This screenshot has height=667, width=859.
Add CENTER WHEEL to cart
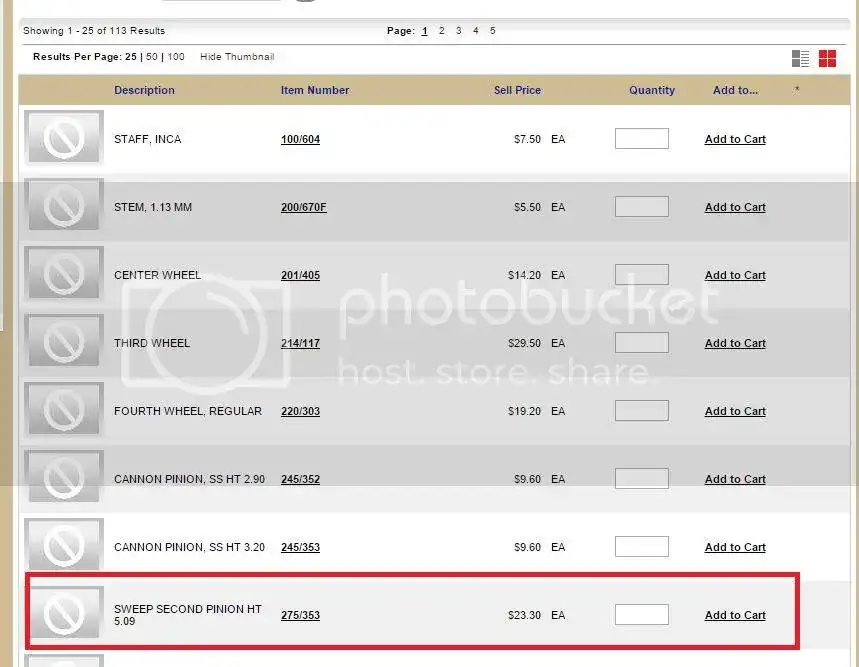[x=735, y=275]
